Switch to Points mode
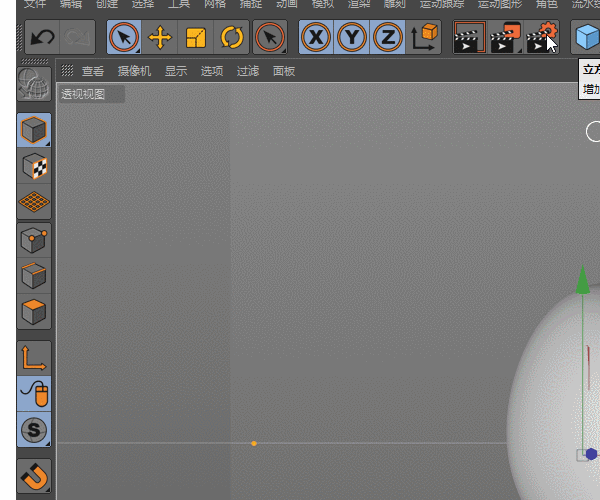This screenshot has width=600, height=500. pyautogui.click(x=34, y=240)
